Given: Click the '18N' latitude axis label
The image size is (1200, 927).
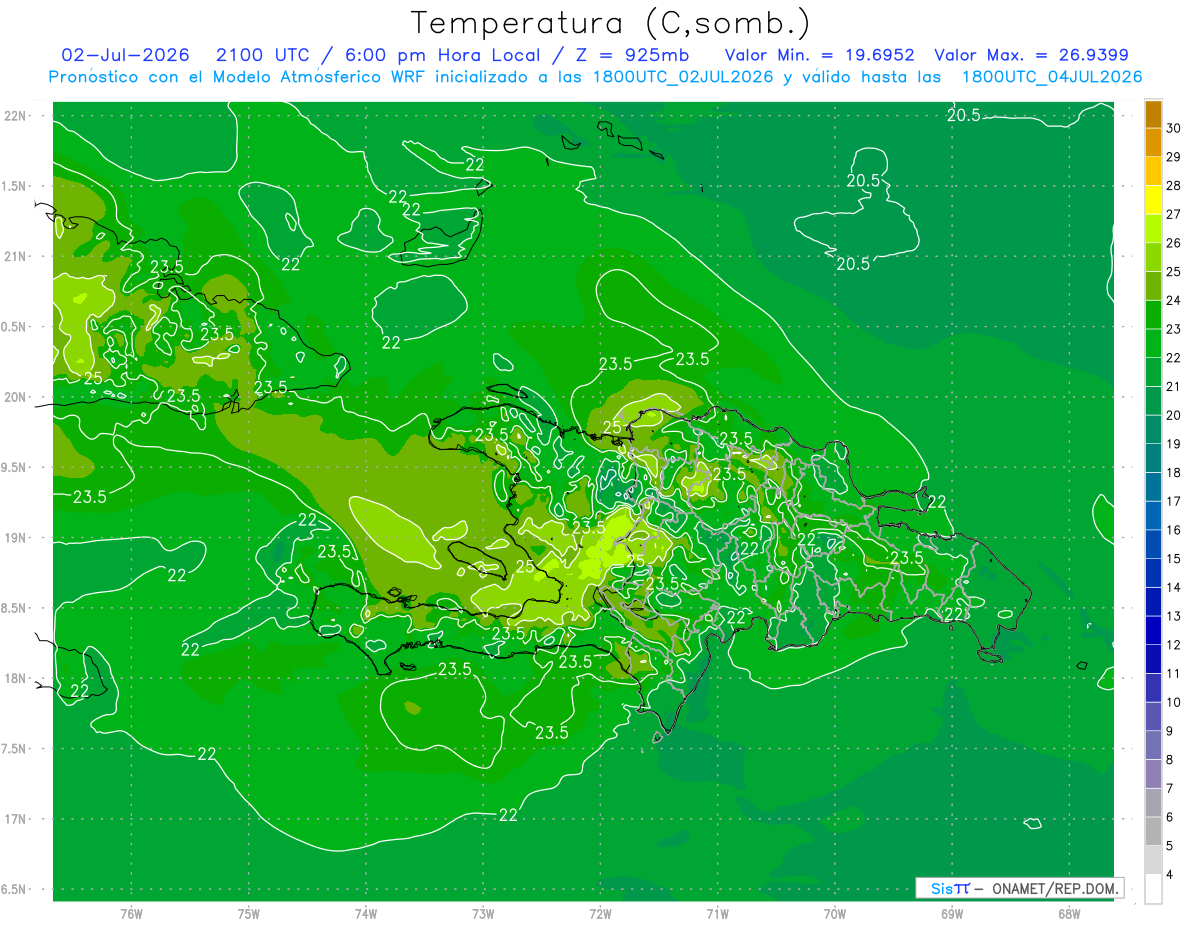Looking at the screenshot, I should (16, 678).
